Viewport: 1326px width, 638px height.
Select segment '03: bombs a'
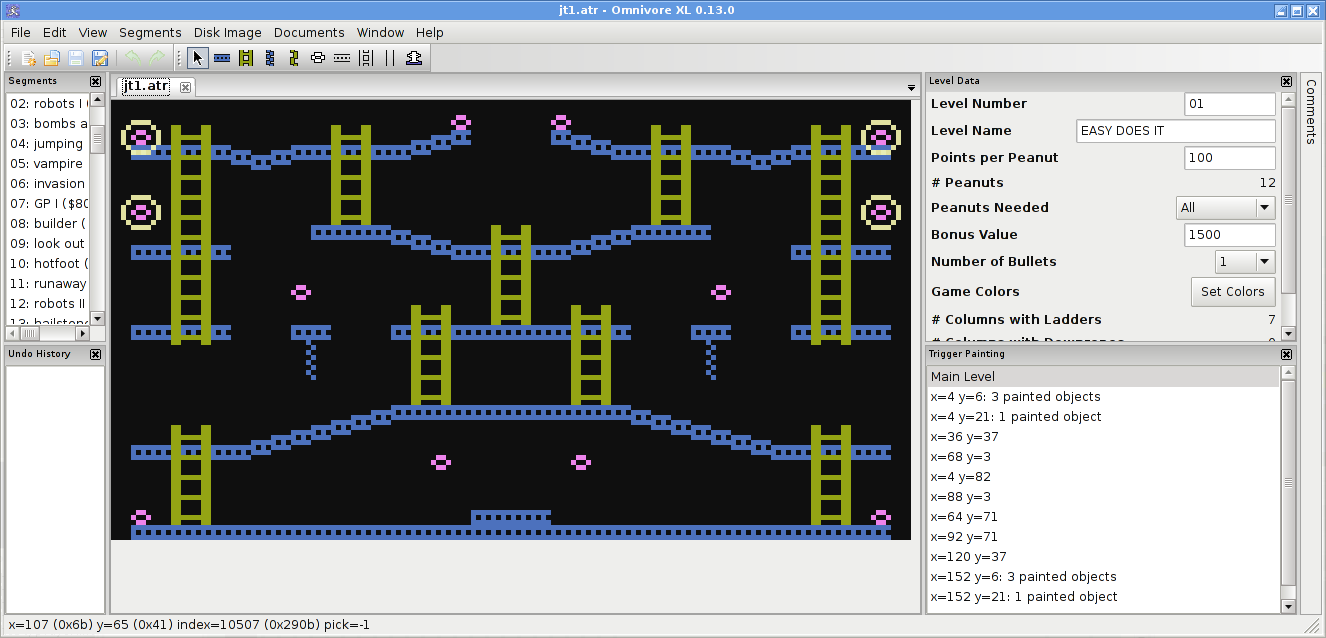click(48, 124)
